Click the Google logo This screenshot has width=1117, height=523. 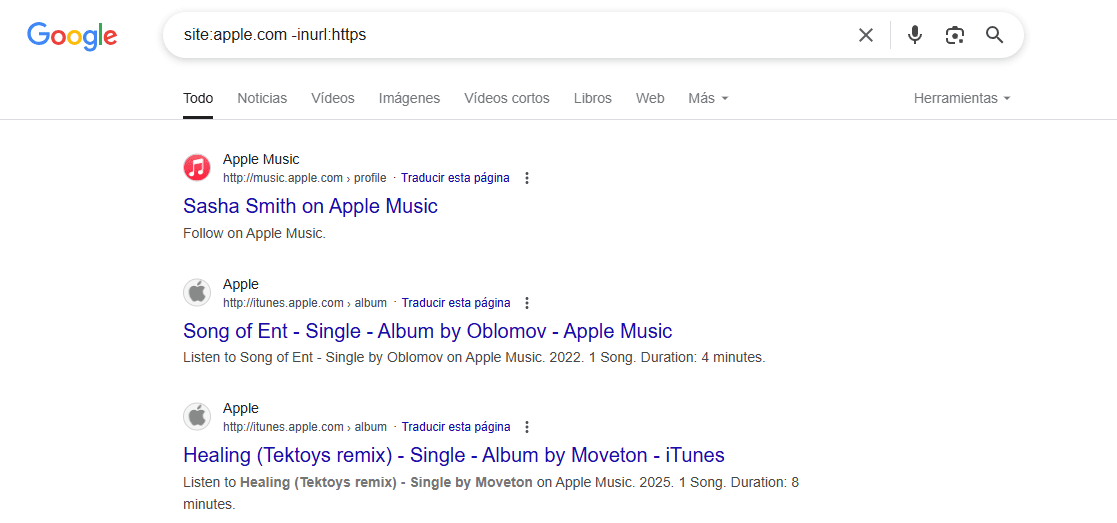pos(72,36)
